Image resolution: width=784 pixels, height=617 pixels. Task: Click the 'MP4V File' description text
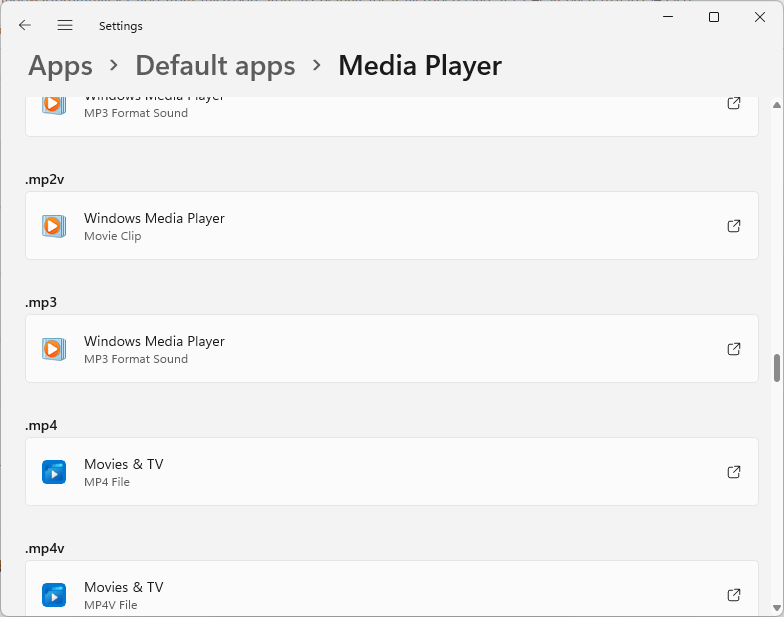pyautogui.click(x=110, y=605)
